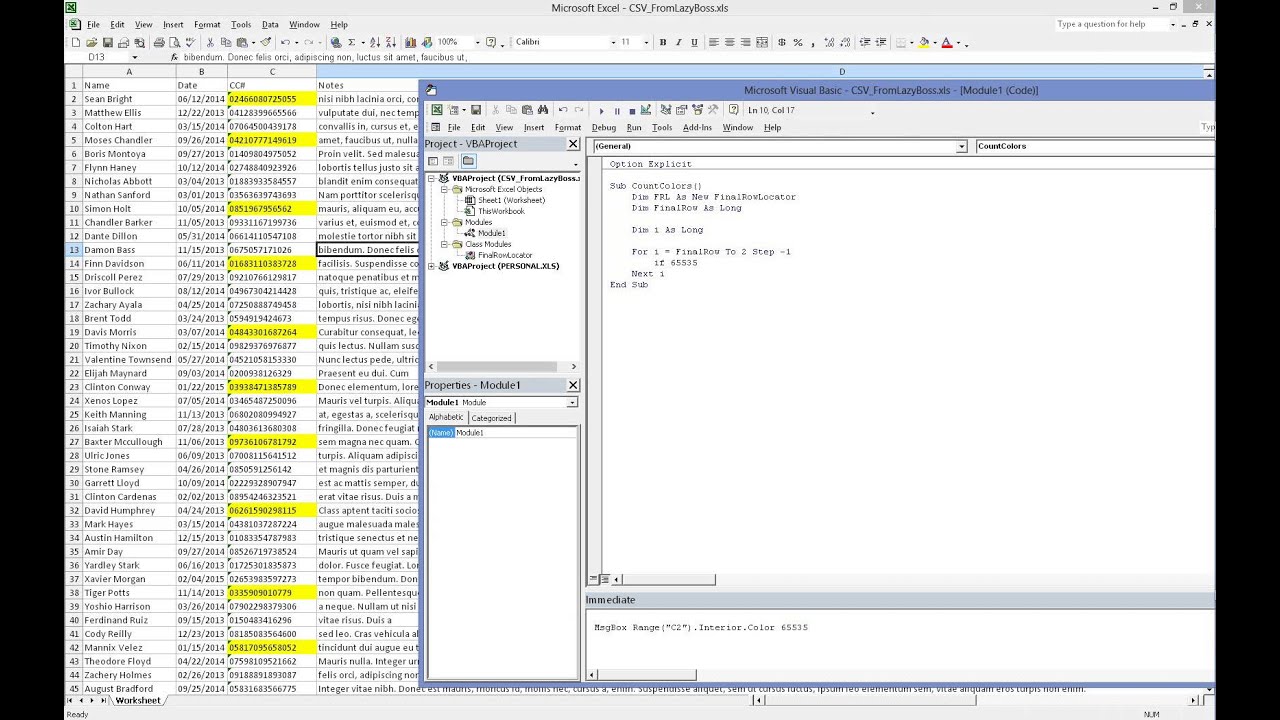Viewport: 1280px width, 720px height.
Task: Click the Break pause icon in VBA toolbar
Action: point(617,111)
